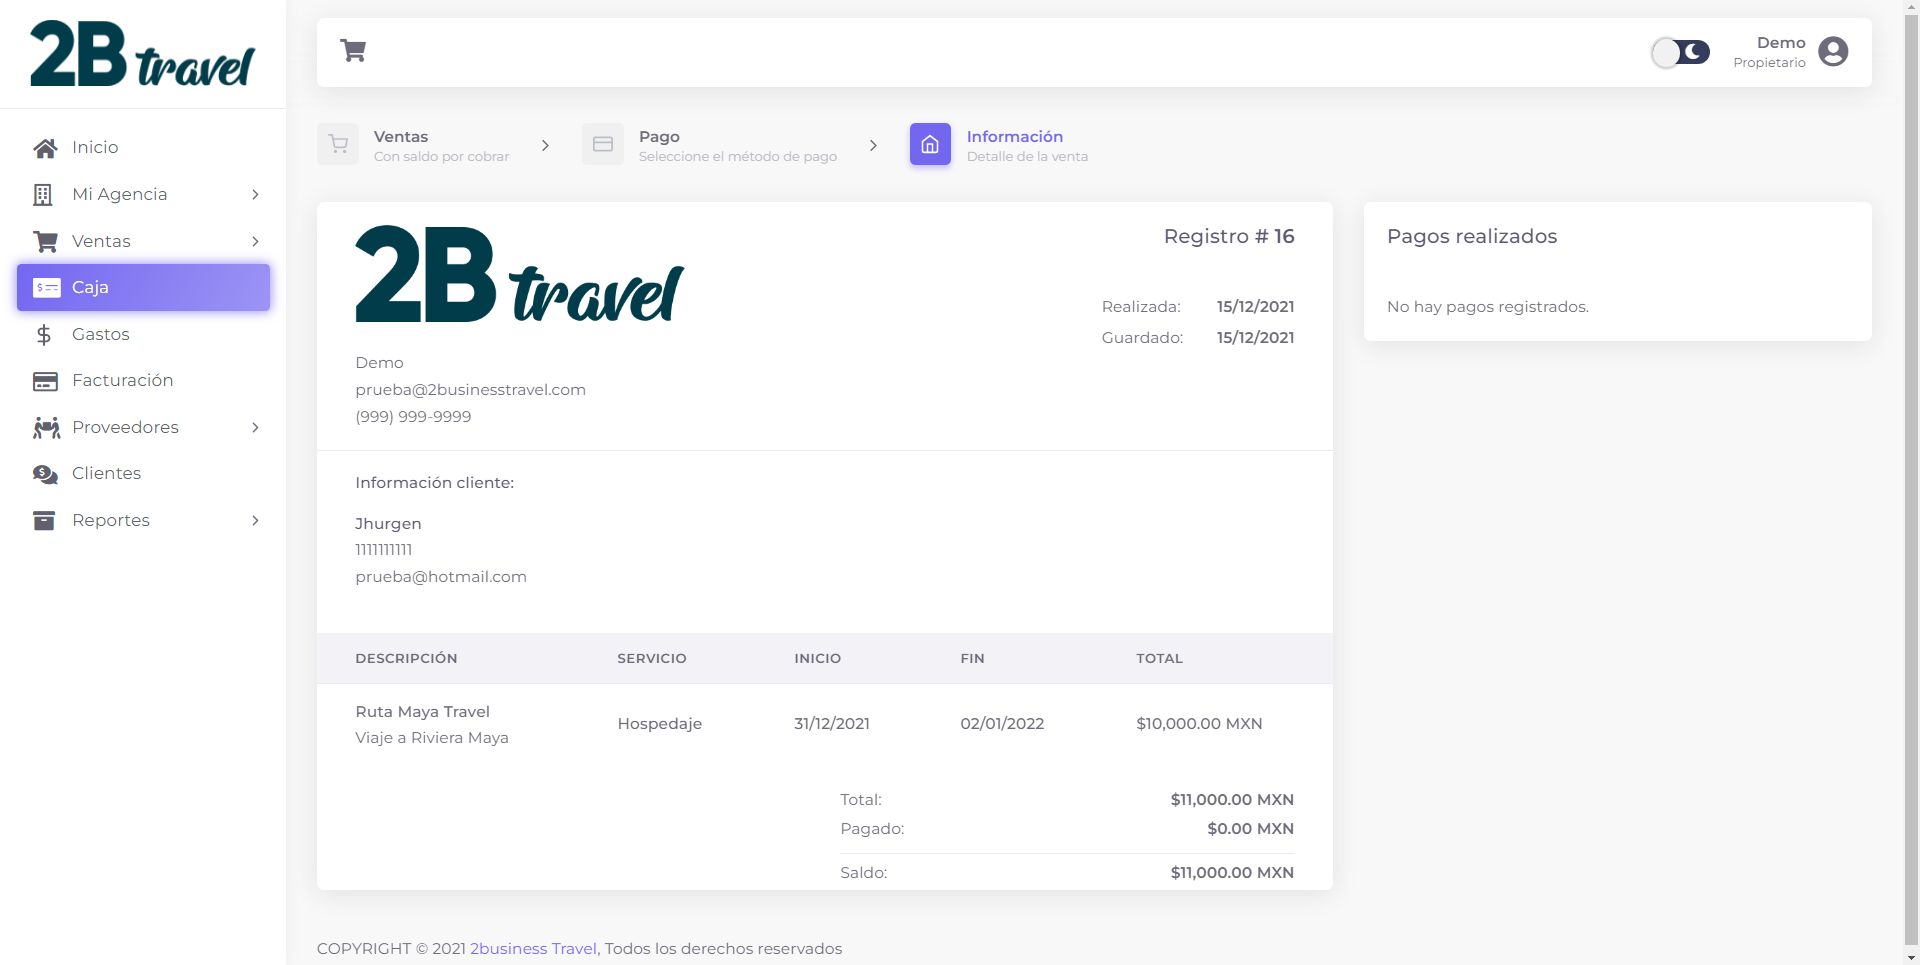
Task: Click the Reportes archive box icon
Action: [44, 521]
